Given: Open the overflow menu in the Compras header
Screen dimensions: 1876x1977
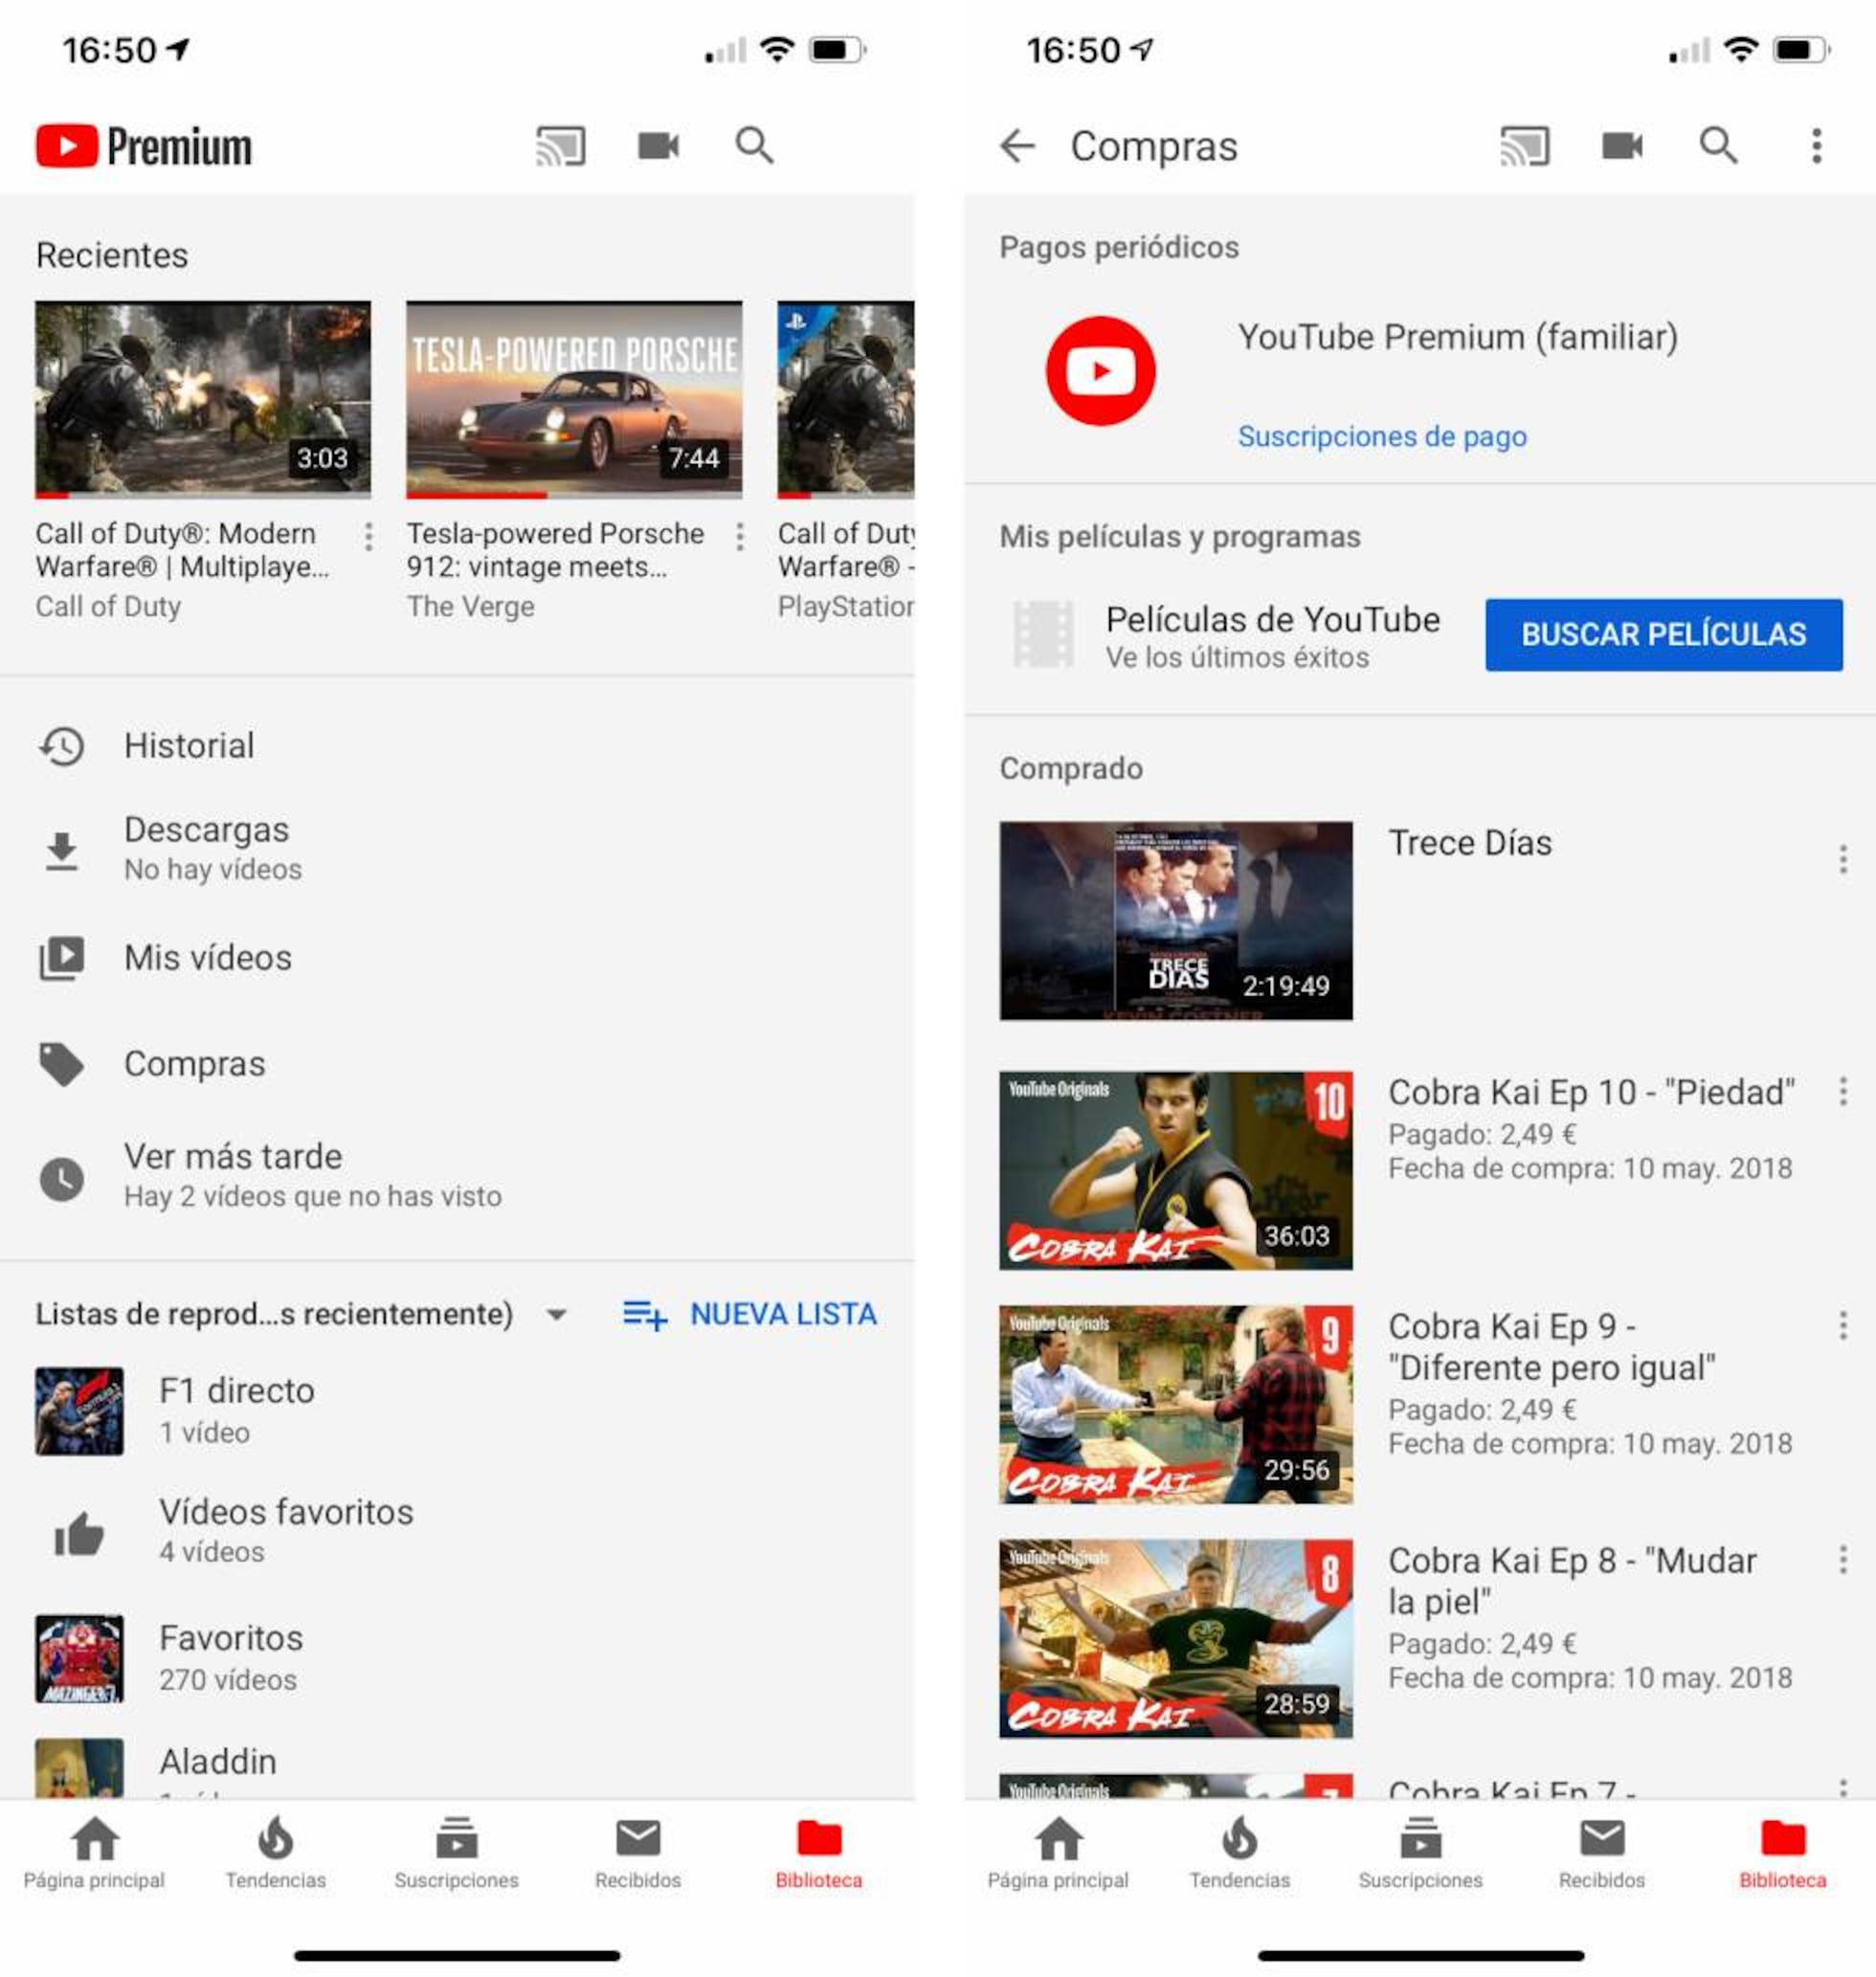Looking at the screenshot, I should (1816, 146).
